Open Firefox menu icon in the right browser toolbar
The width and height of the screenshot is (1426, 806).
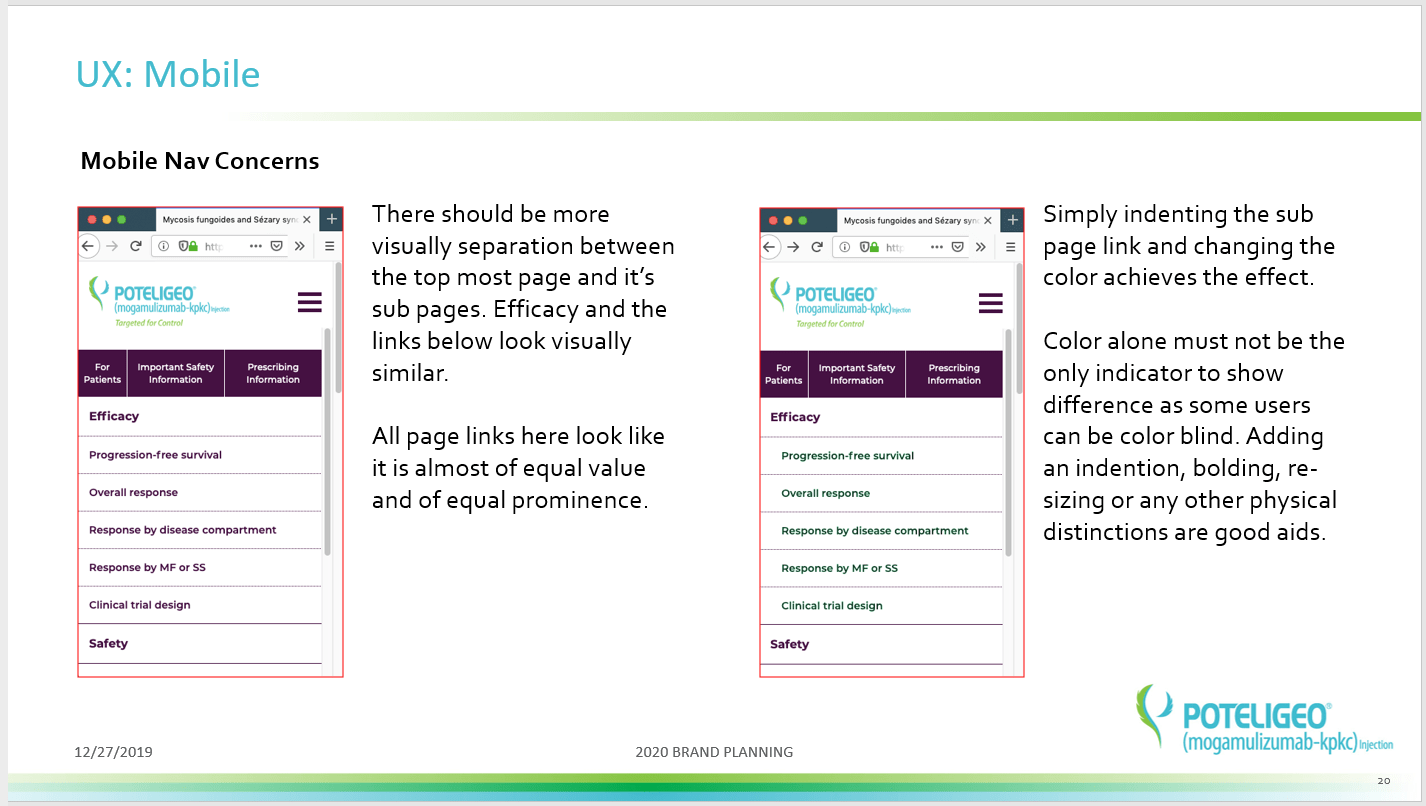pyautogui.click(x=1011, y=246)
